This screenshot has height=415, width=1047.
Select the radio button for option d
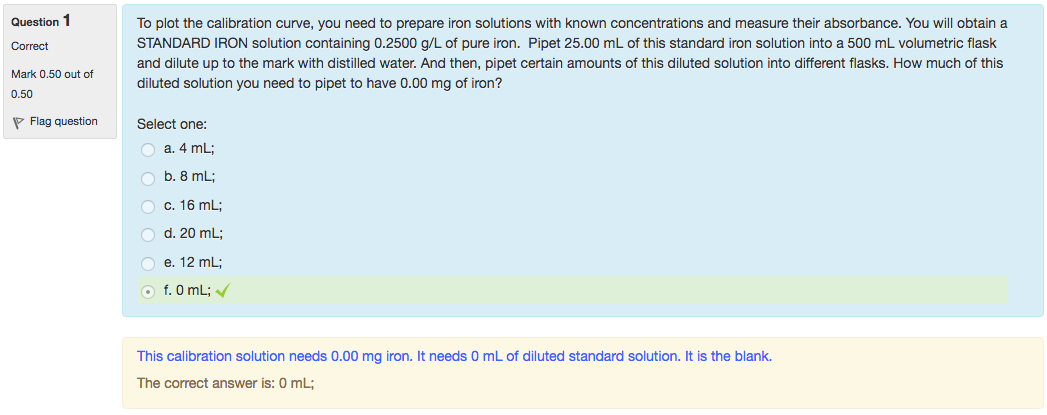(x=148, y=235)
